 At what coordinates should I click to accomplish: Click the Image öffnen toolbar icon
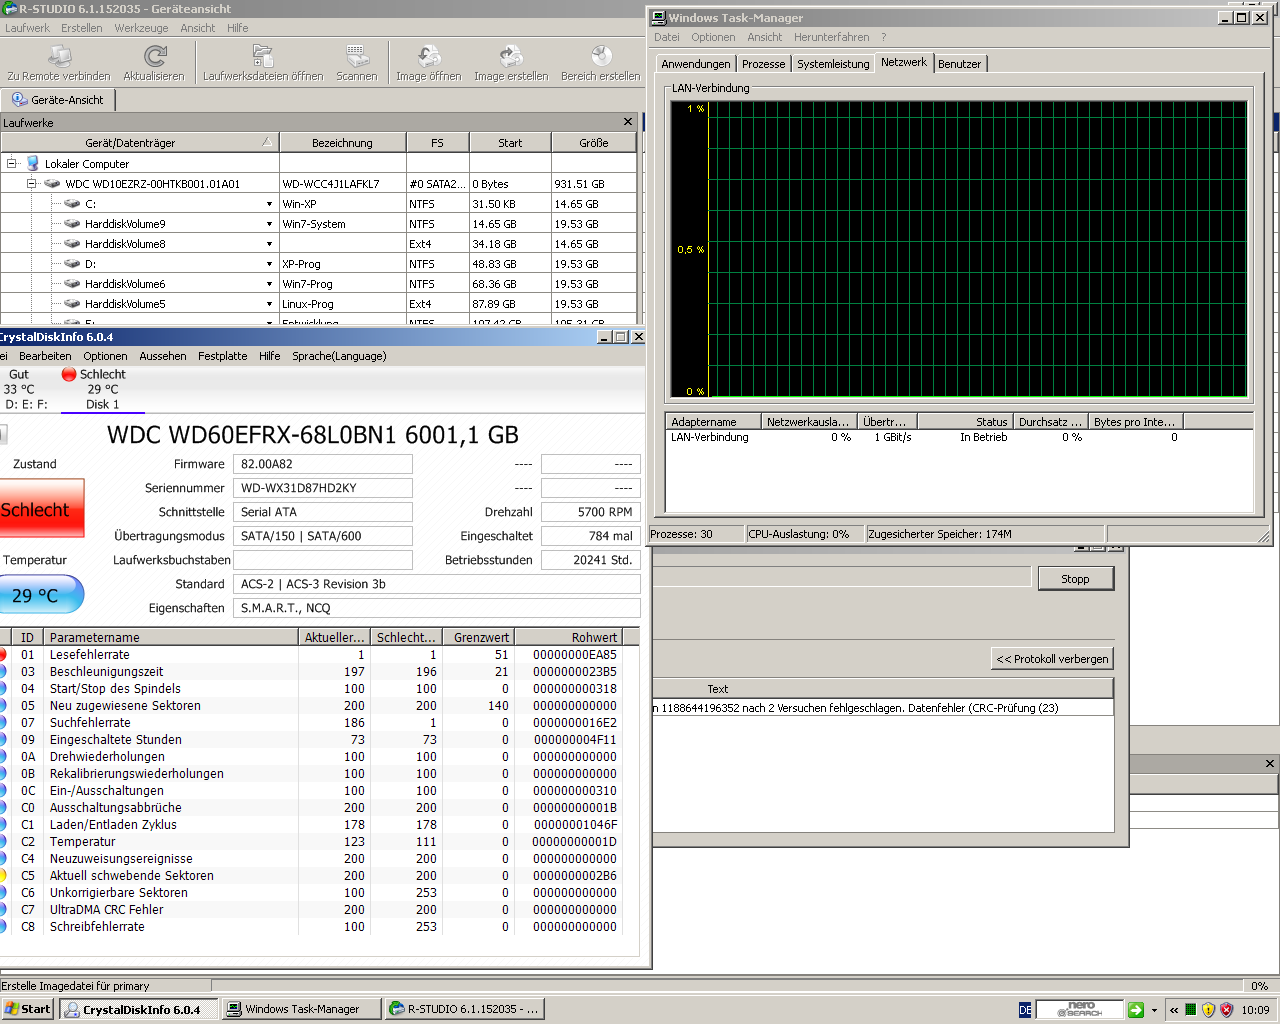(x=429, y=56)
